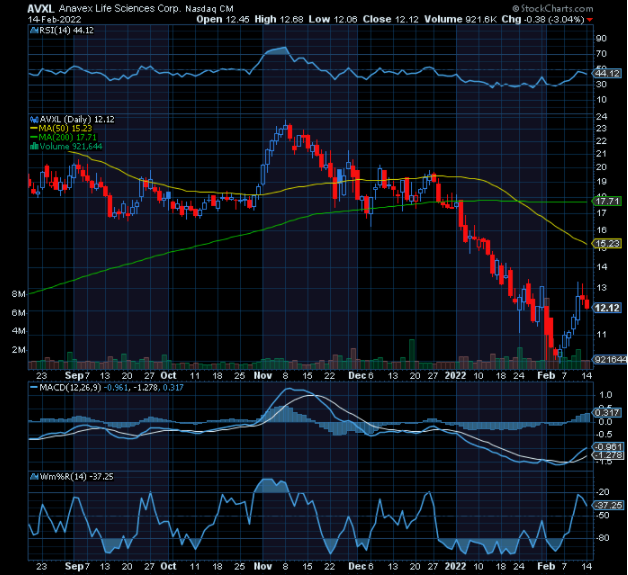
Task: Click the -37.25 Williams %R axis tag
Action: coord(608,505)
